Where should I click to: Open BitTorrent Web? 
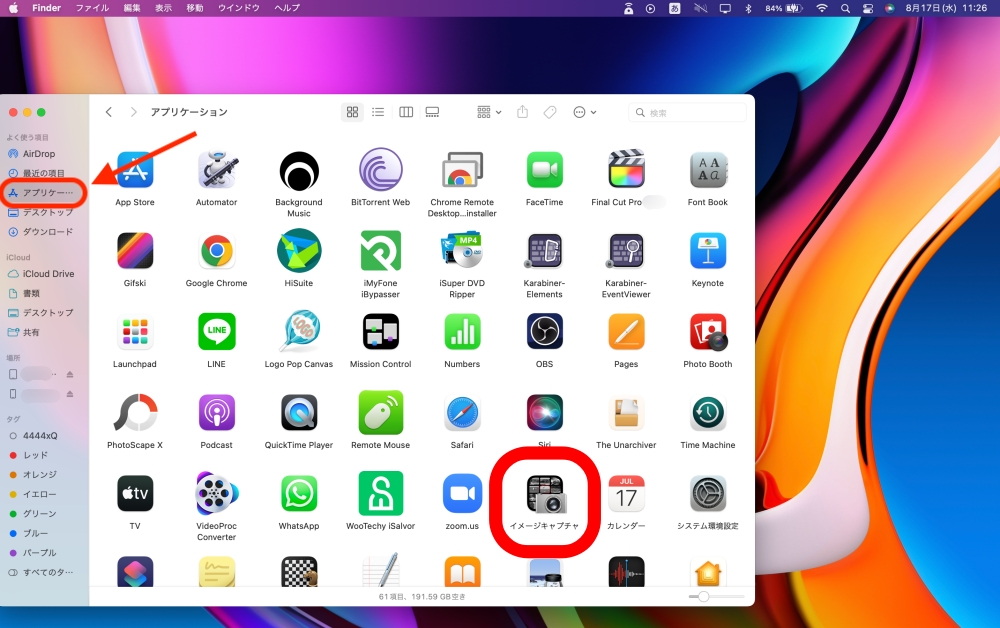381,170
